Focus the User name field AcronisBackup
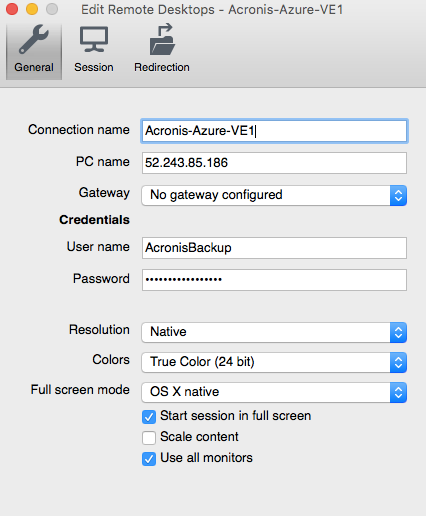The width and height of the screenshot is (426, 516). coord(274,248)
